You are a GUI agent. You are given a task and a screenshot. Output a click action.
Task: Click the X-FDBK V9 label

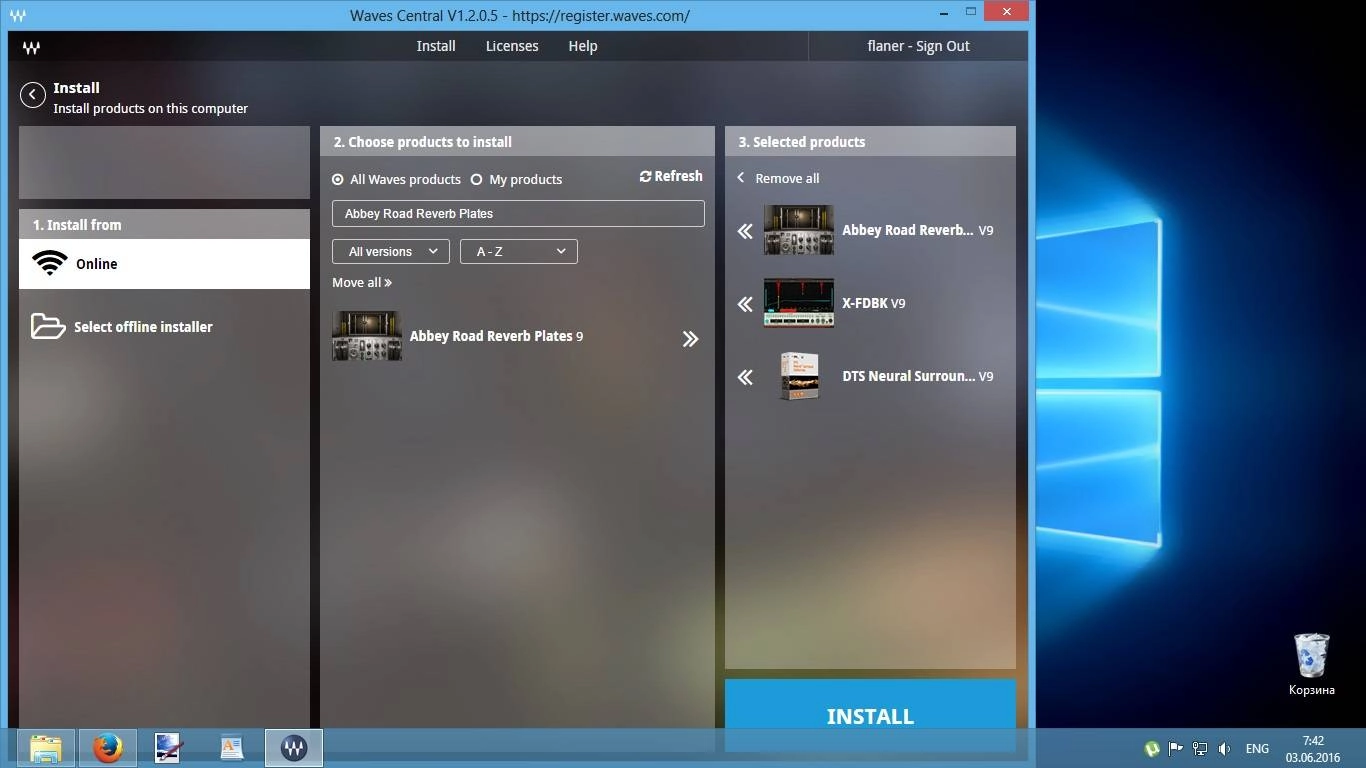(874, 303)
